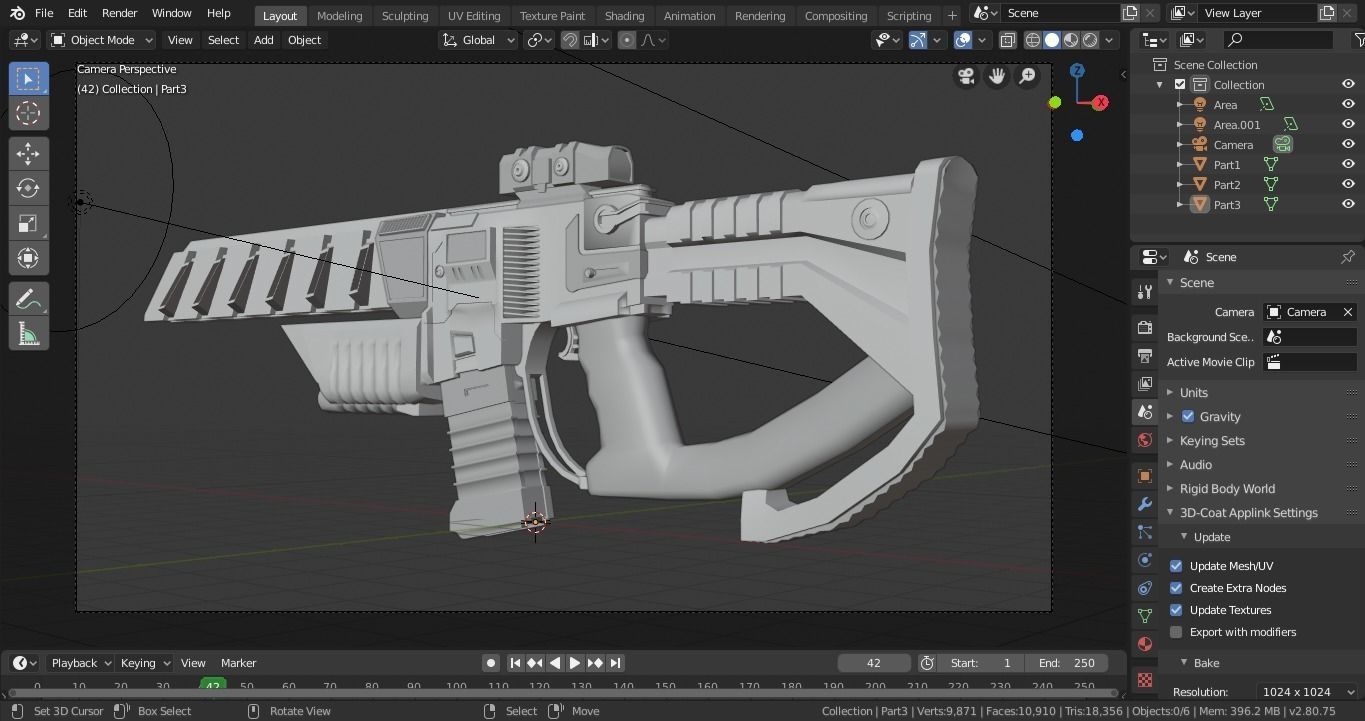1365x721 pixels.
Task: Switch to wireframe viewport shading
Action: click(x=1033, y=40)
